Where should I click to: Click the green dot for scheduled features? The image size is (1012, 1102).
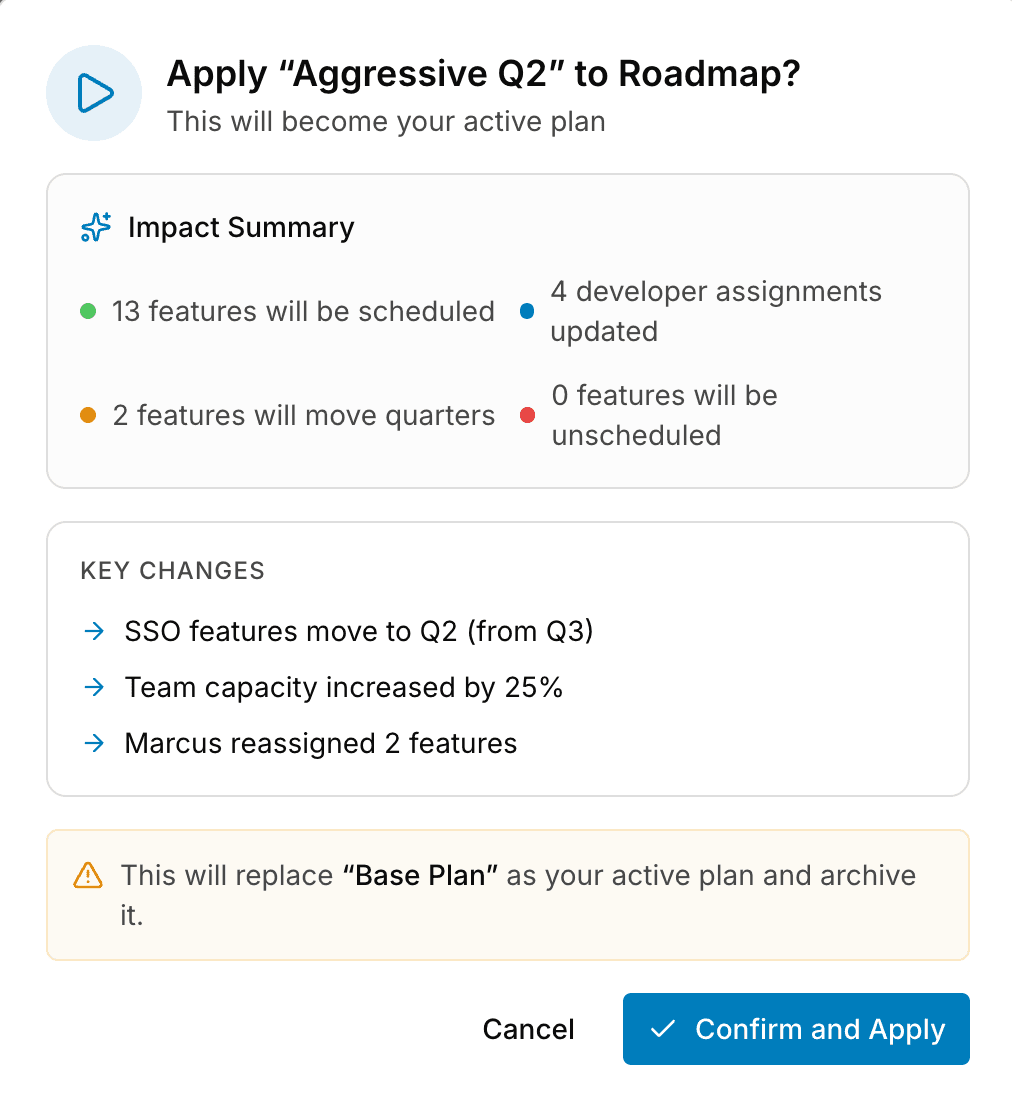pos(88,311)
